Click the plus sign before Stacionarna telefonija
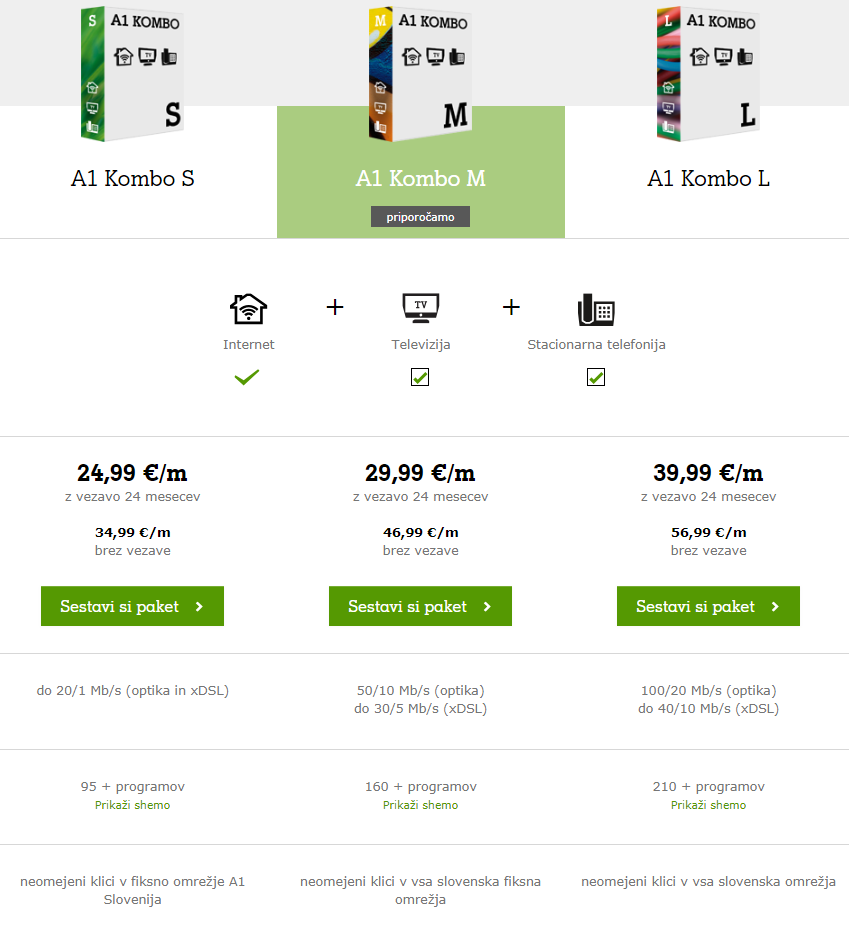Viewport: 849px width, 934px height. [511, 307]
